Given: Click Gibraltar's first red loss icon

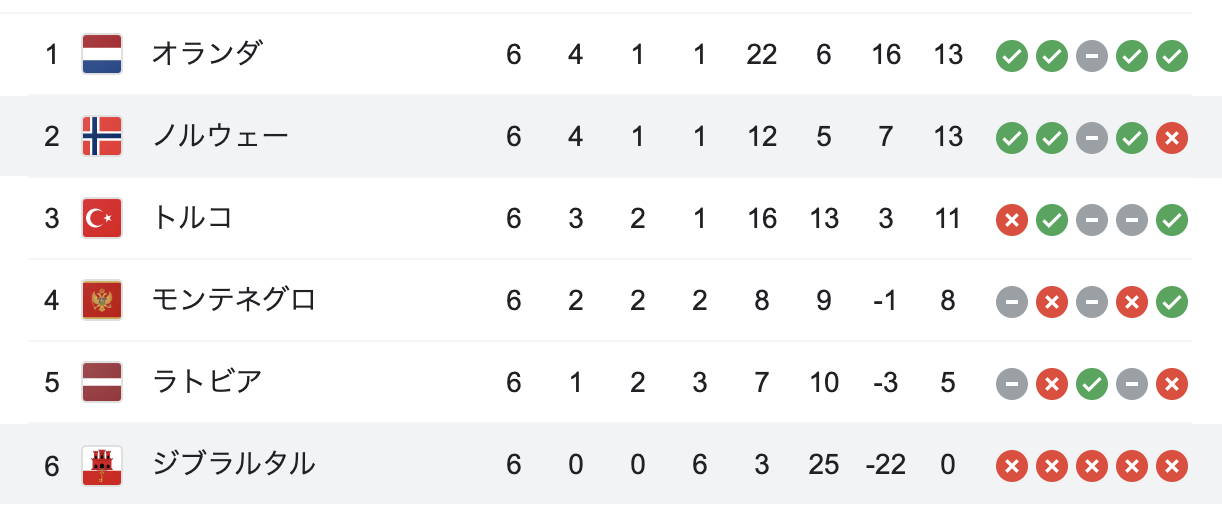Looking at the screenshot, I should coord(1012,465).
